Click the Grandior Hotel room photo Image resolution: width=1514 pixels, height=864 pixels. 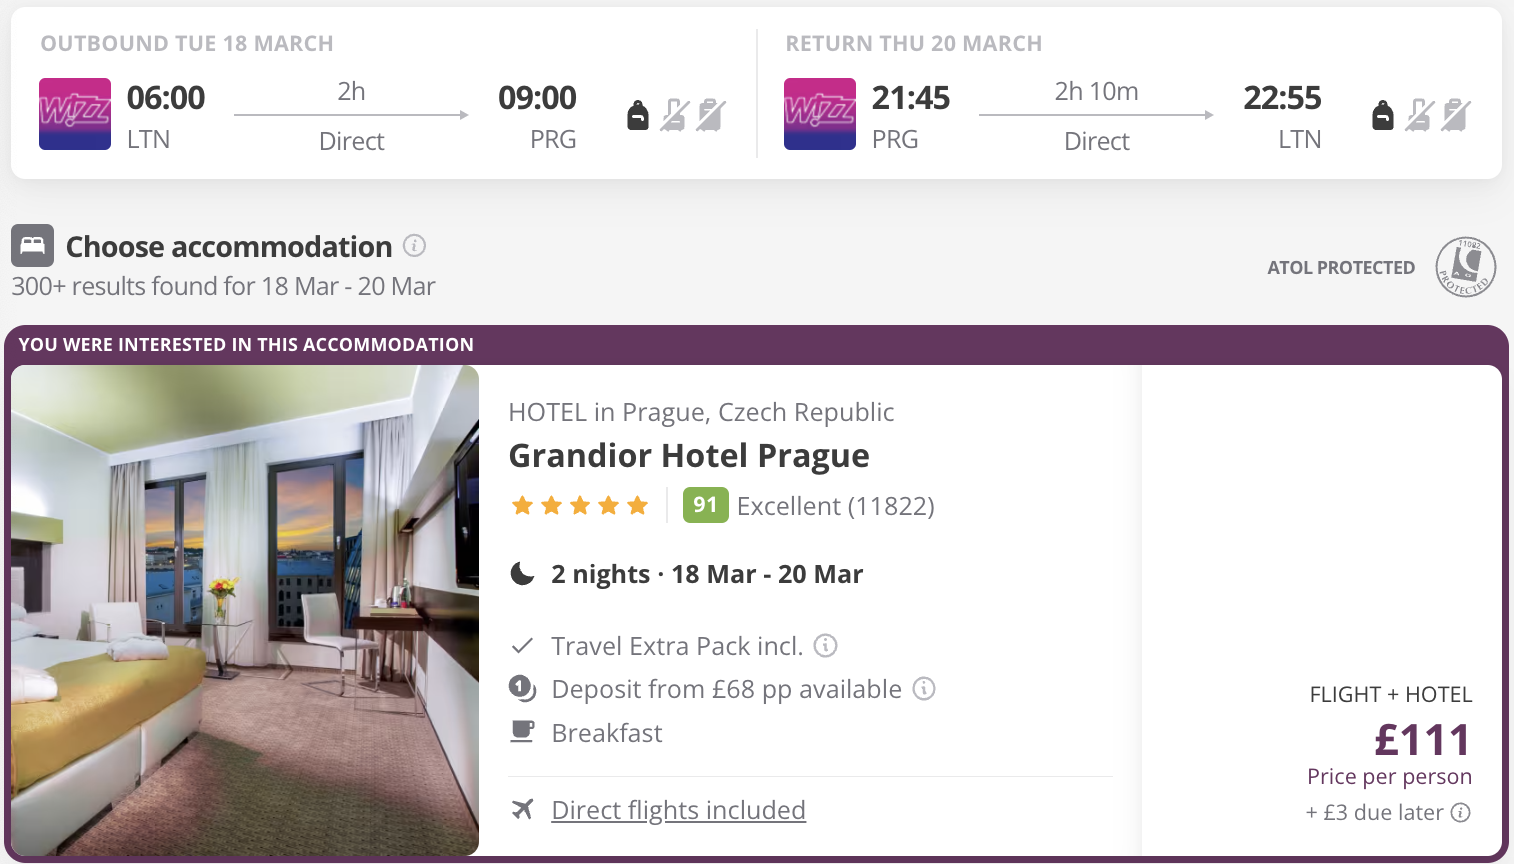pos(245,610)
